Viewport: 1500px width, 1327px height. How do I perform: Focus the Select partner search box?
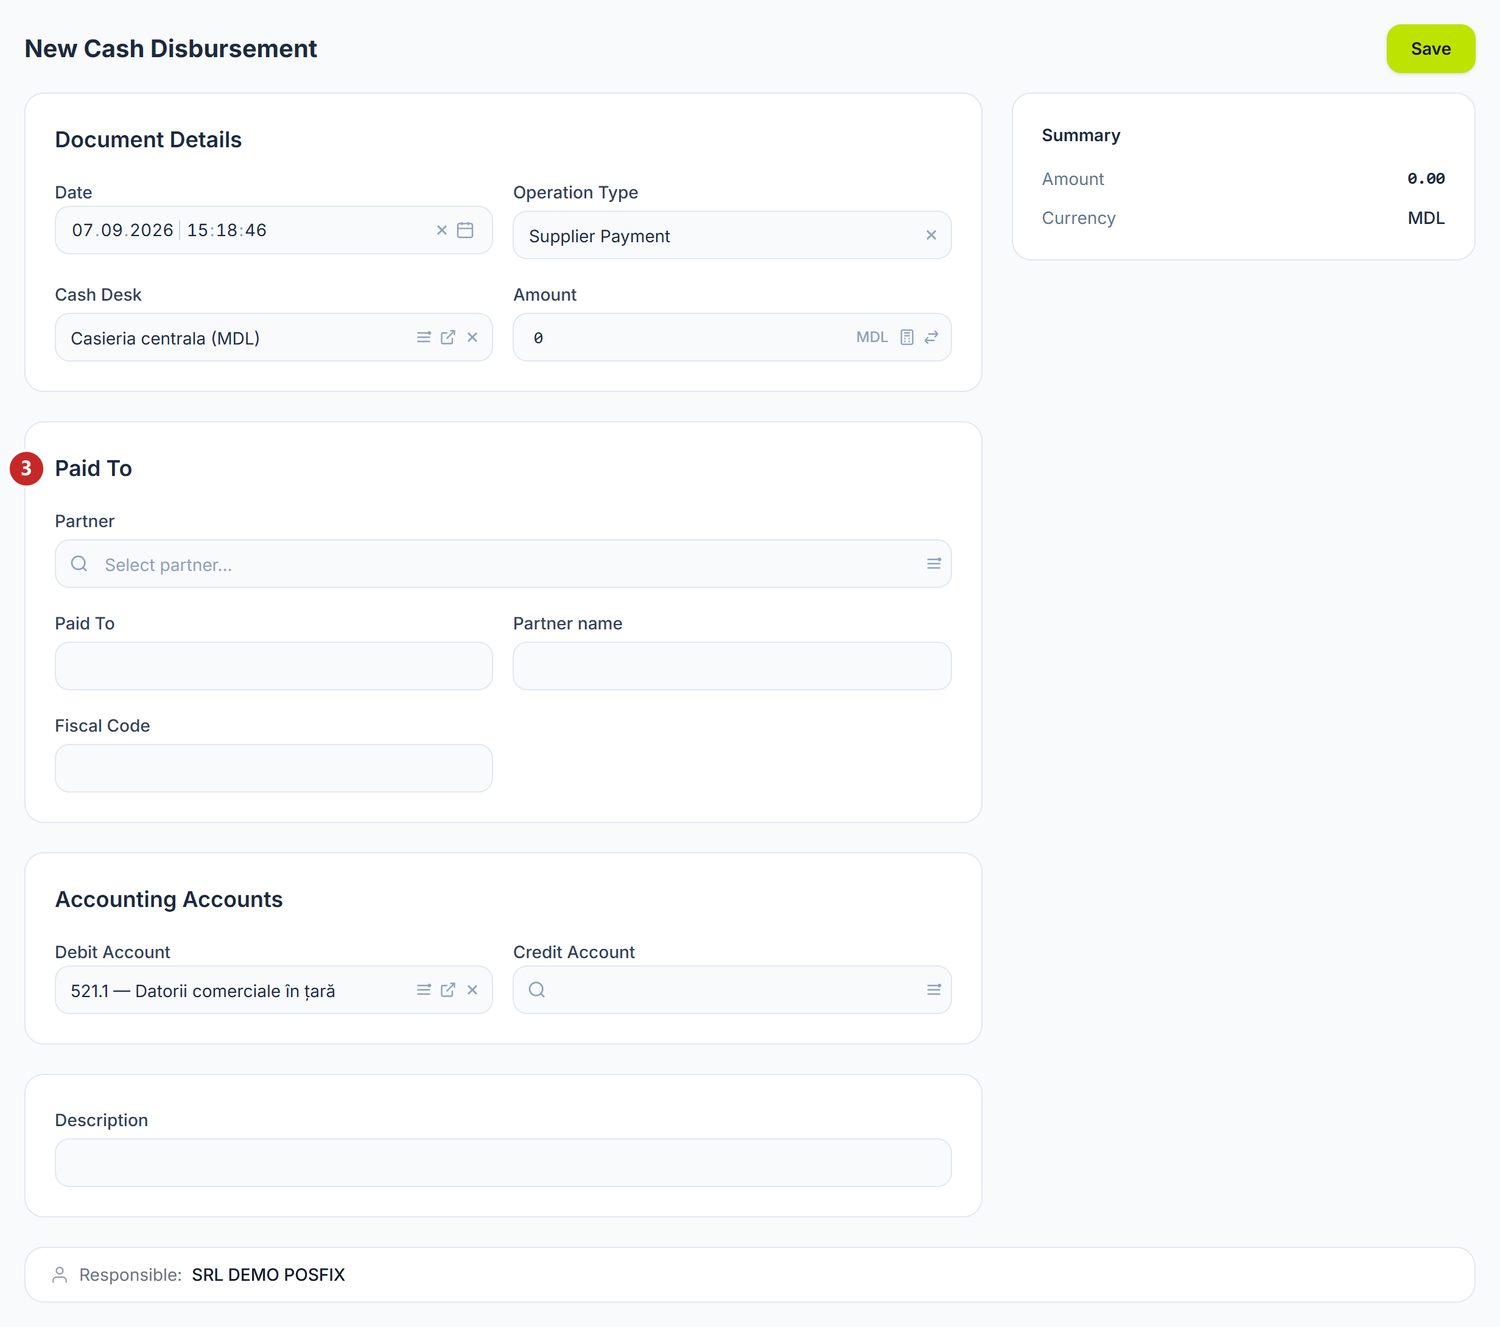[503, 564]
